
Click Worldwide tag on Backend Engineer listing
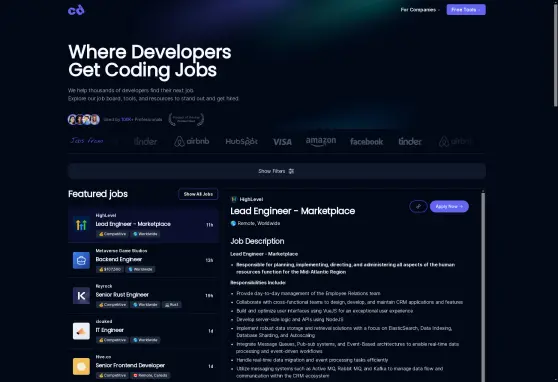(x=140, y=269)
